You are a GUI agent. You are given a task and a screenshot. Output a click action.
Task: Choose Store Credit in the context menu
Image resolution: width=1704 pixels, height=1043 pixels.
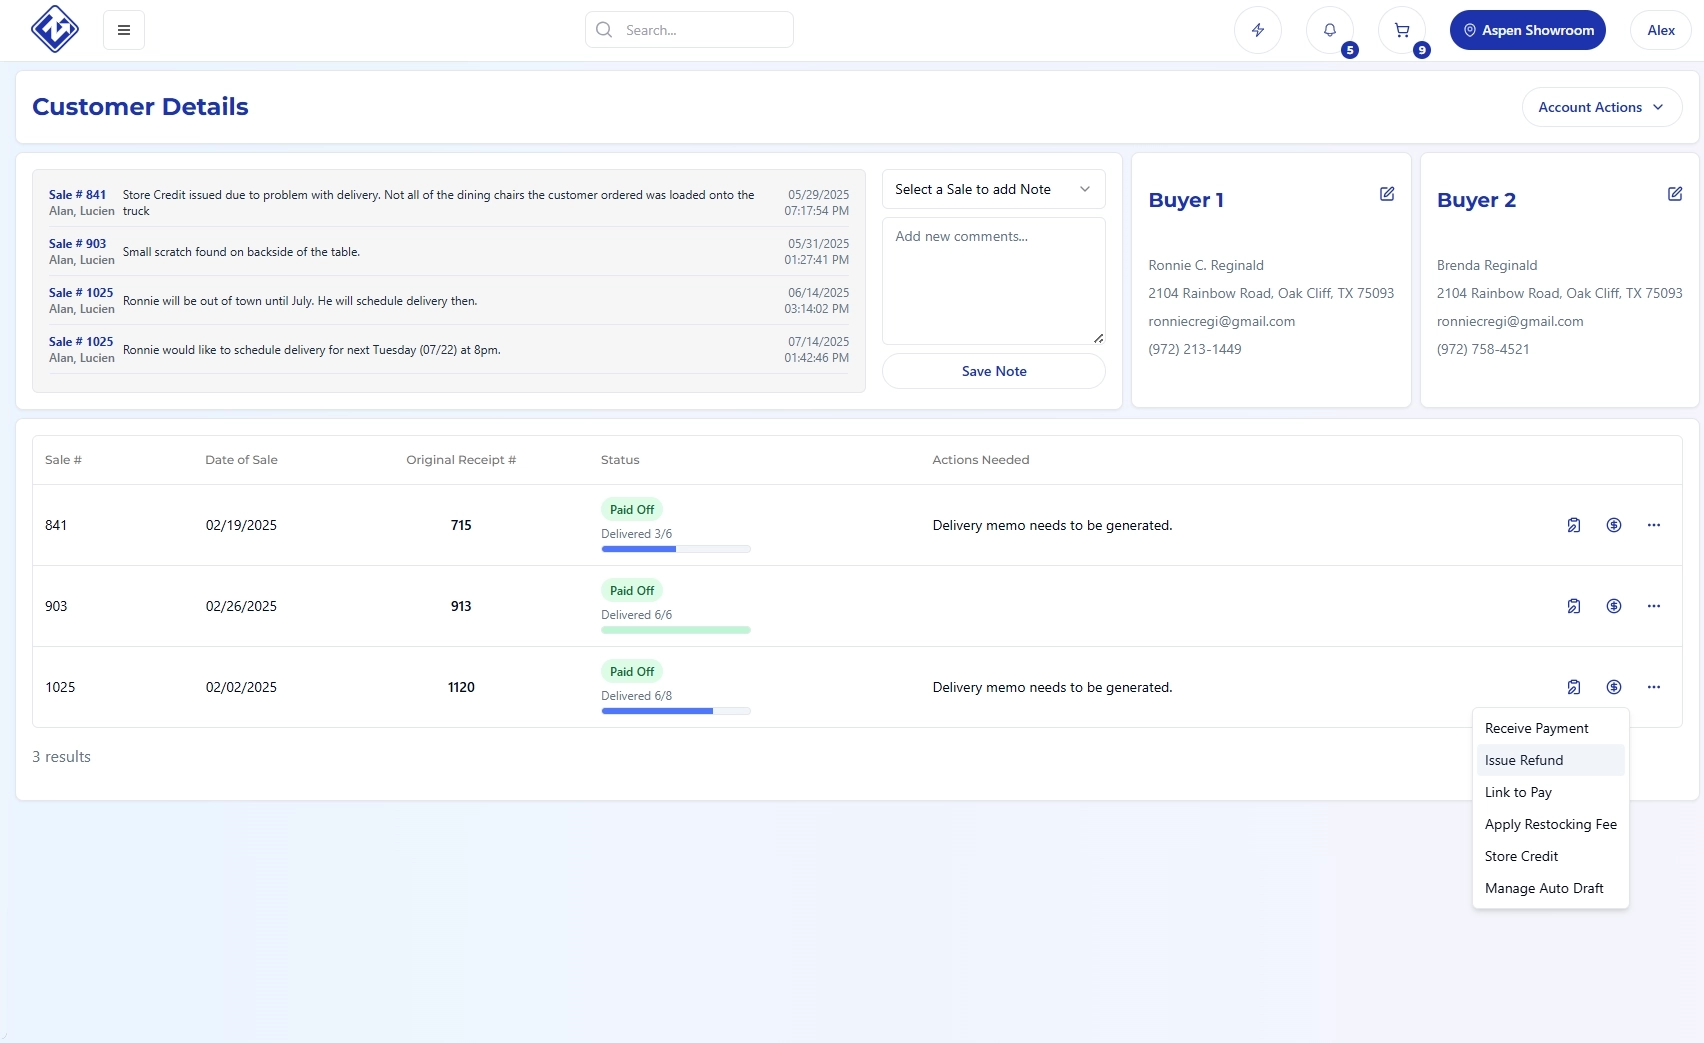[x=1521, y=856]
